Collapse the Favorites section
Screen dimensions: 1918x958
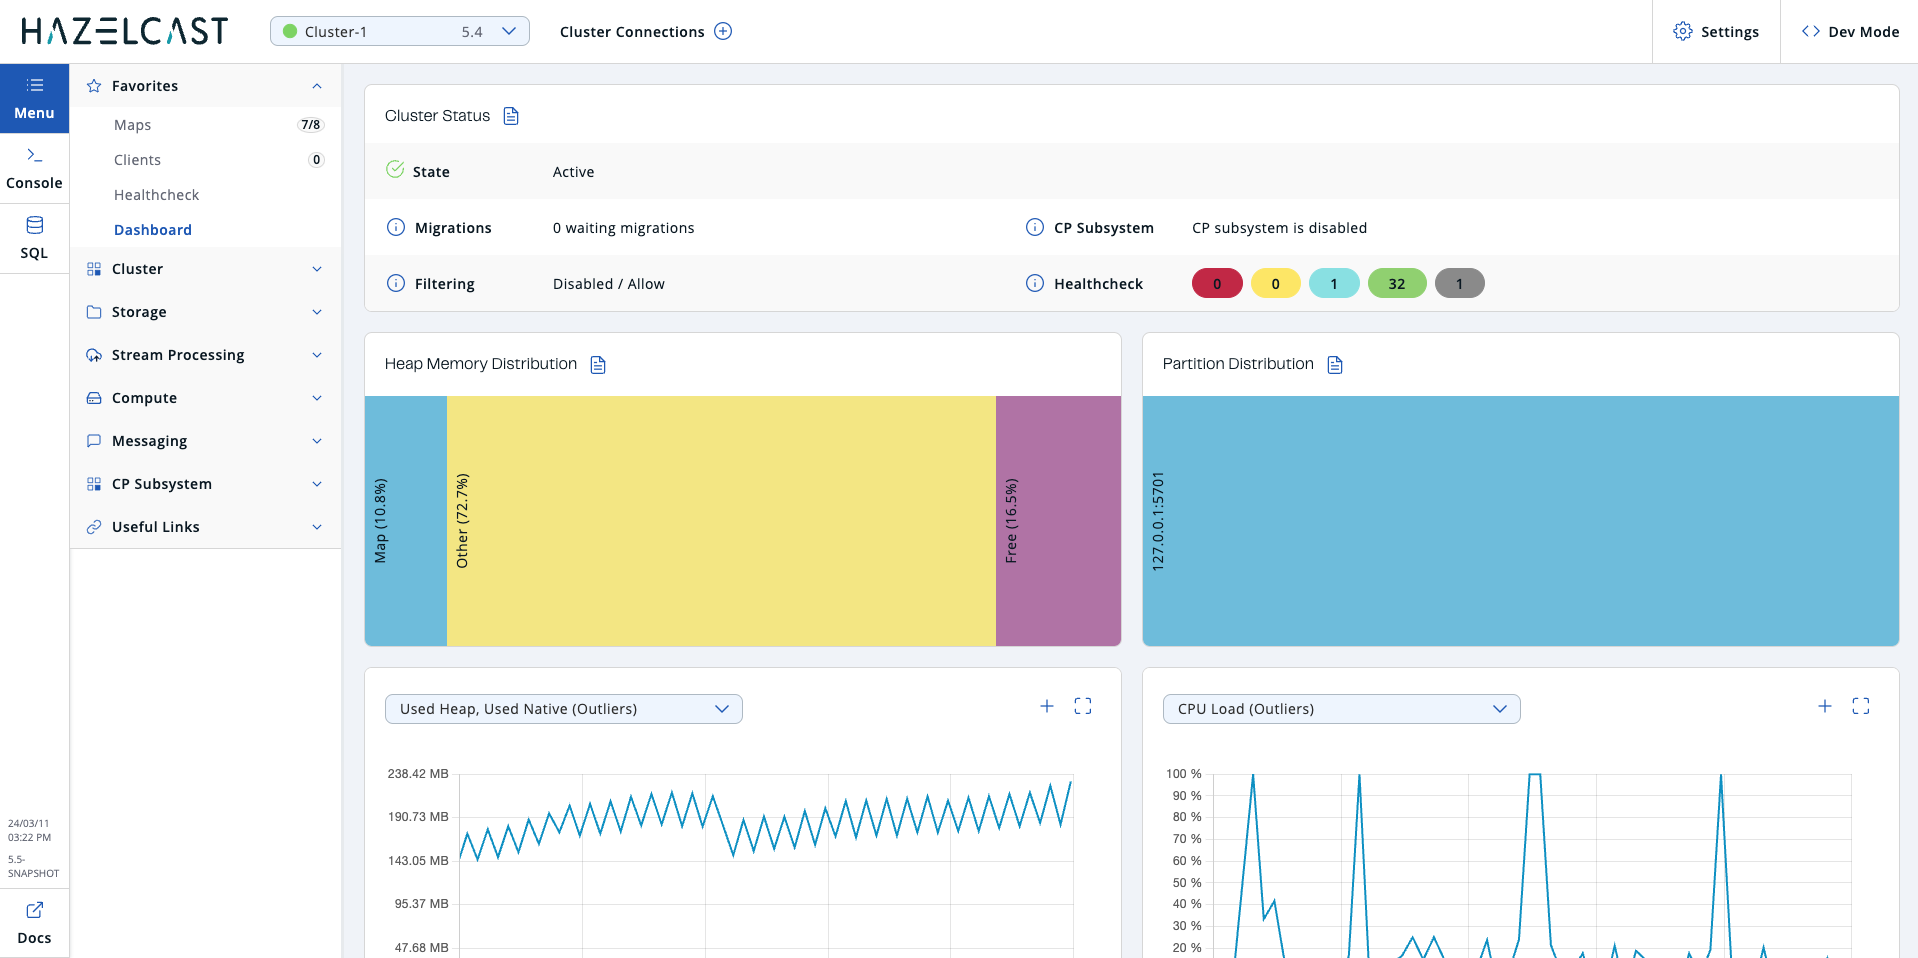point(317,86)
